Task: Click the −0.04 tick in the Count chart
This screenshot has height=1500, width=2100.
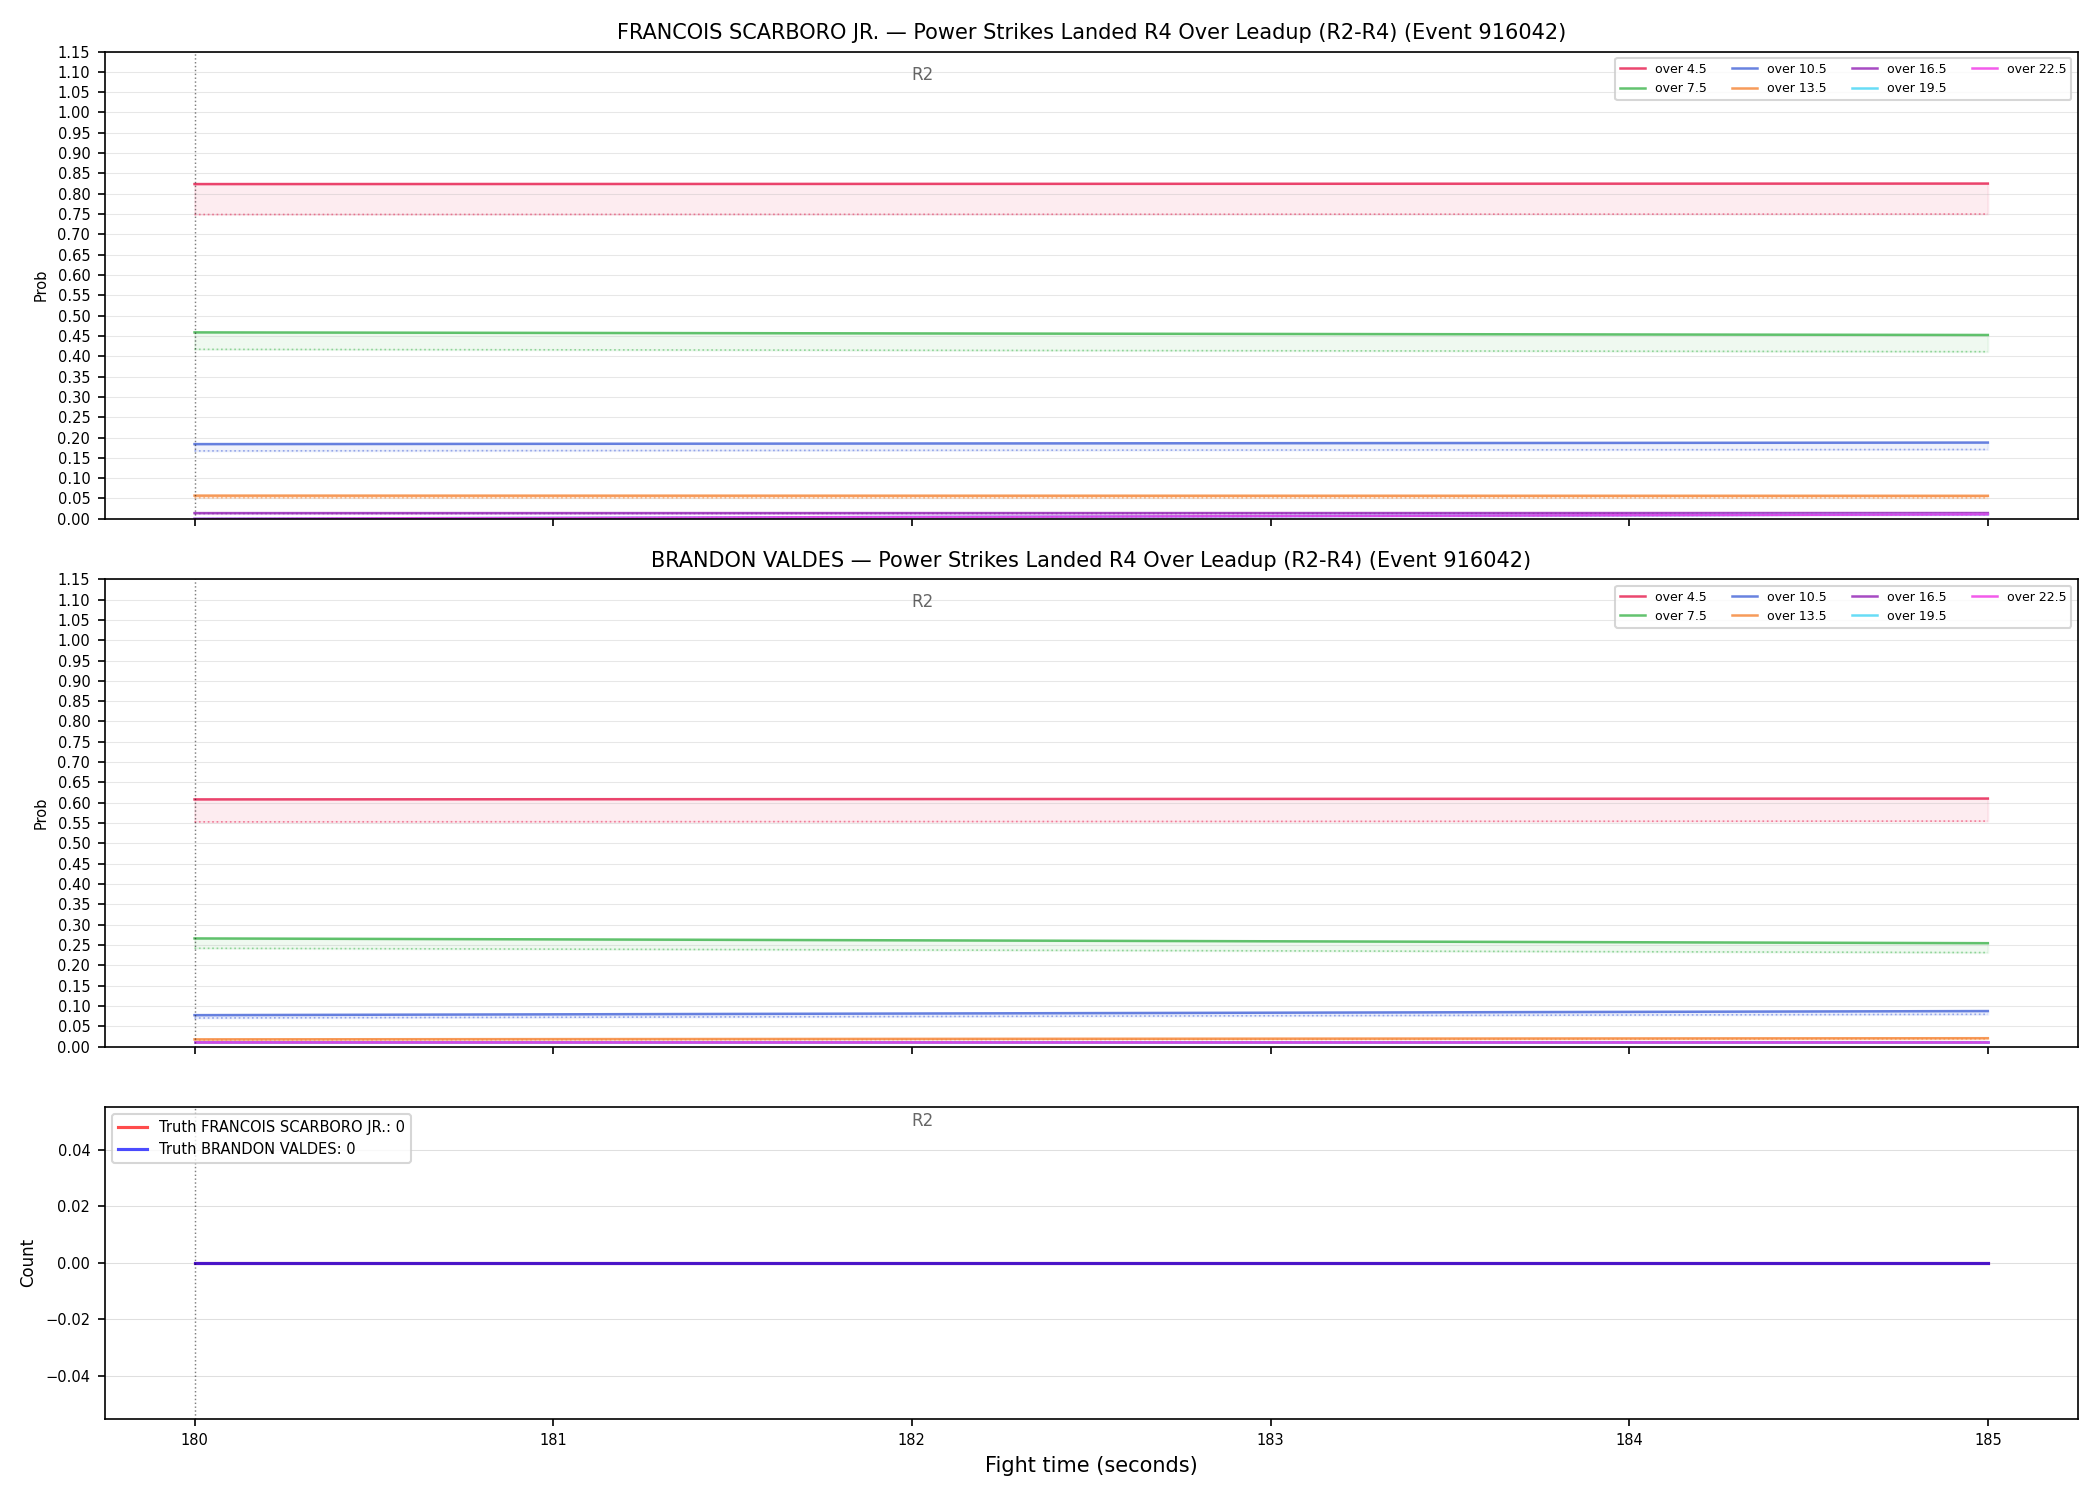Action: point(68,1376)
